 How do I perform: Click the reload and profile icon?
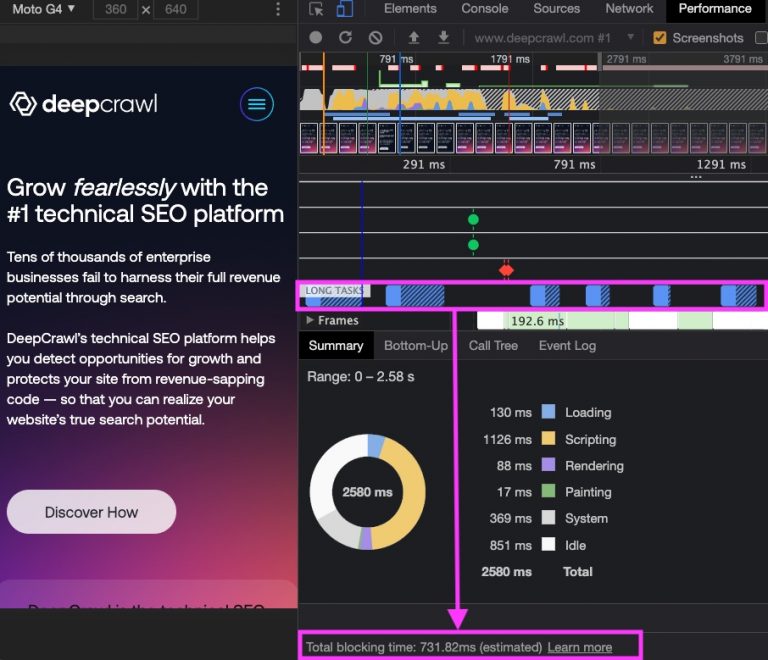point(345,38)
